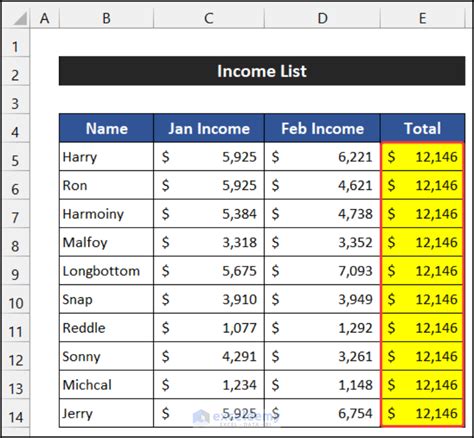Click Harmoiny's Jan Income 5,384

click(209, 214)
